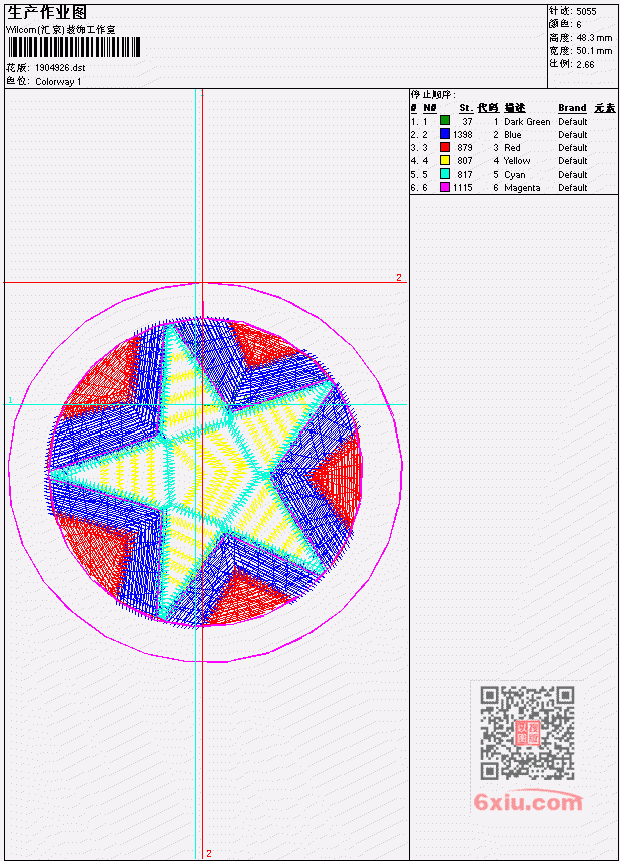
Task: Click the file name 1904926.dst
Action: point(60,68)
